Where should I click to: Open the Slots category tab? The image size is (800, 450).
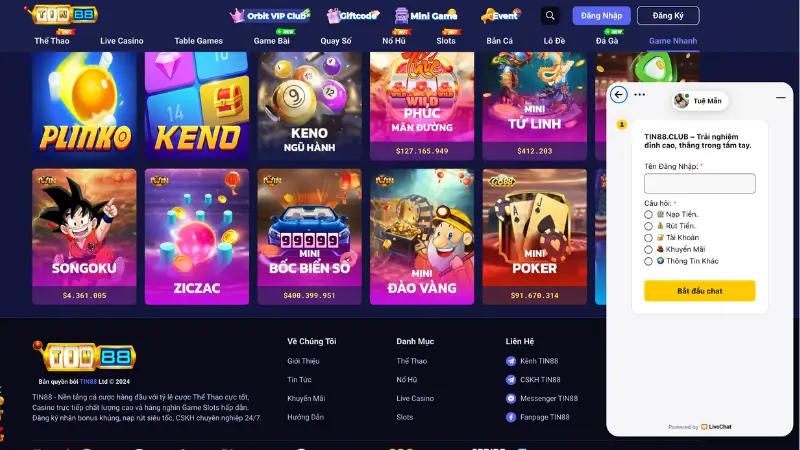[446, 41]
